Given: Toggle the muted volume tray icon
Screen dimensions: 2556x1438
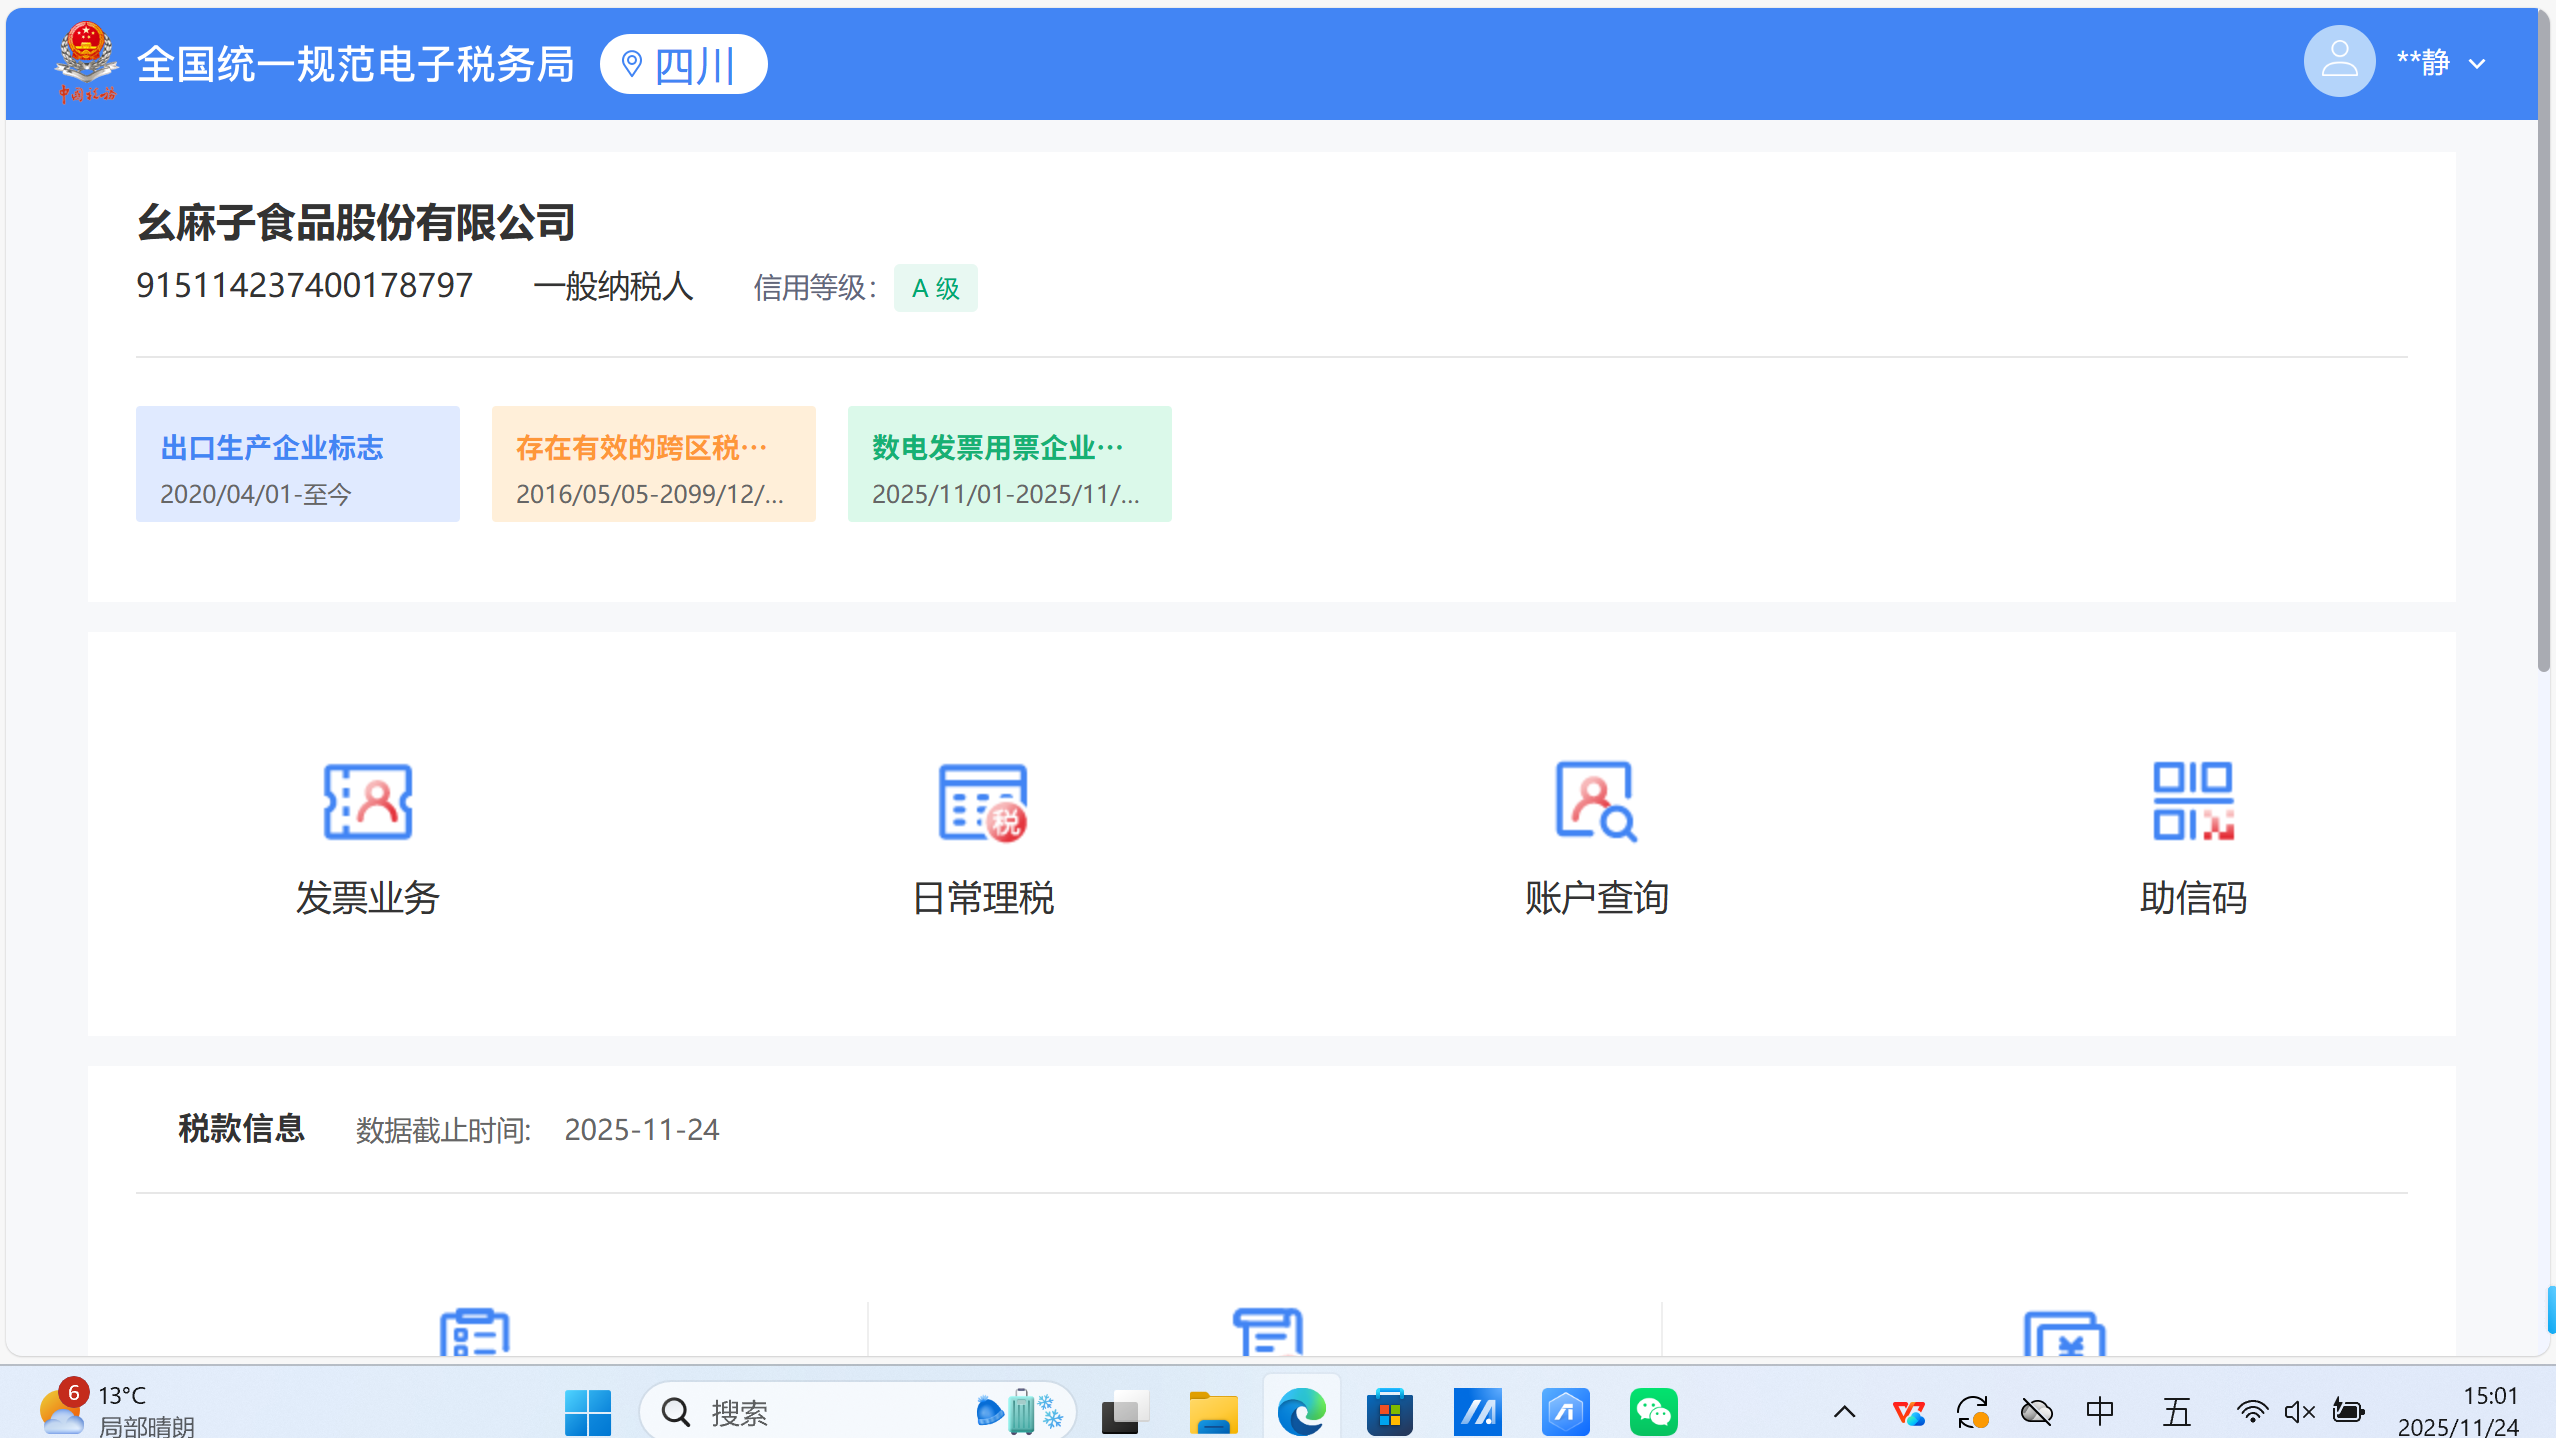Looking at the screenshot, I should coord(2300,1412).
